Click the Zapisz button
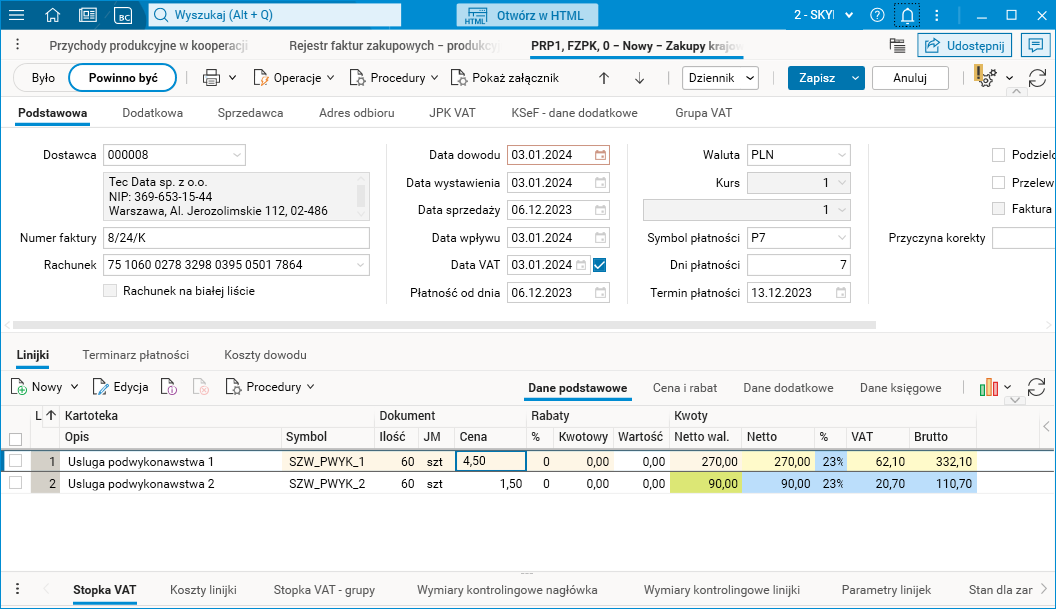 [x=817, y=78]
